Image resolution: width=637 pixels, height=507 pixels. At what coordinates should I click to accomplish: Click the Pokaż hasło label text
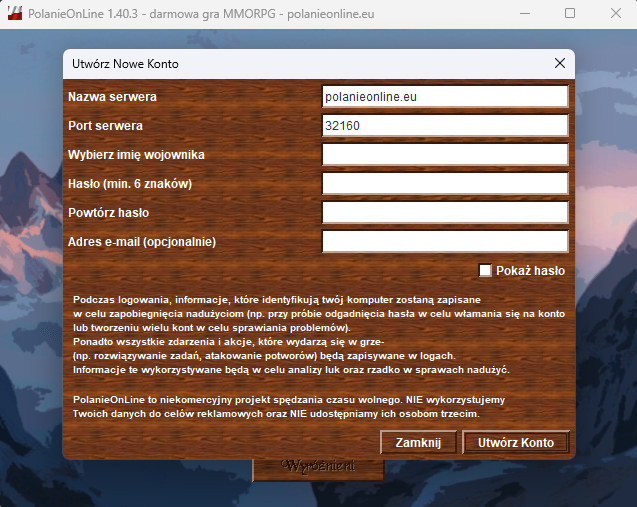pyautogui.click(x=530, y=270)
